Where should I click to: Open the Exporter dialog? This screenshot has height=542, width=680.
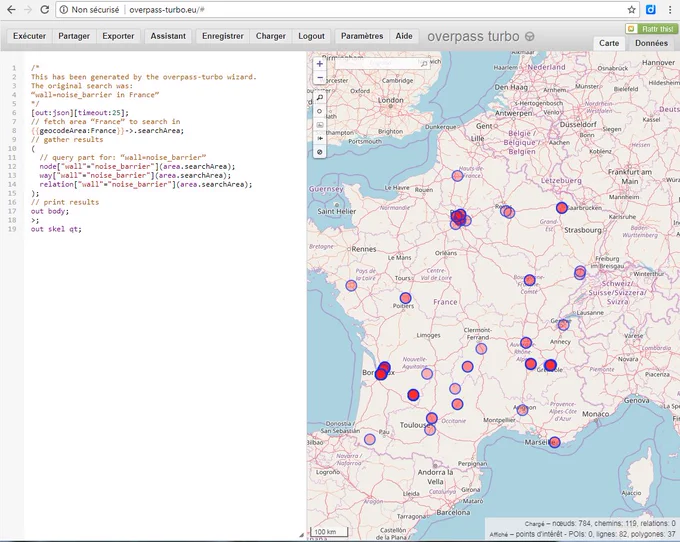(118, 36)
